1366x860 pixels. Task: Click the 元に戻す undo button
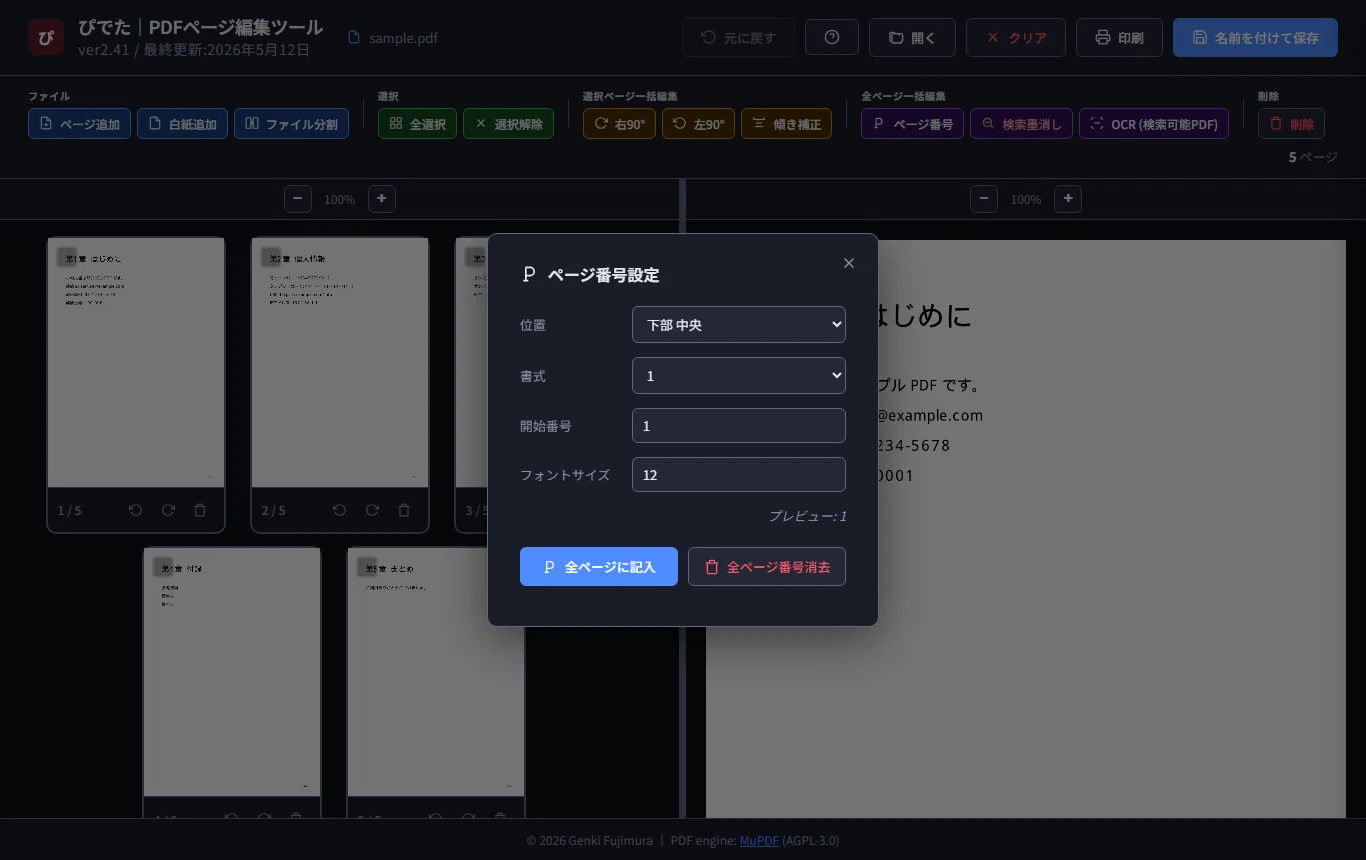coord(738,37)
